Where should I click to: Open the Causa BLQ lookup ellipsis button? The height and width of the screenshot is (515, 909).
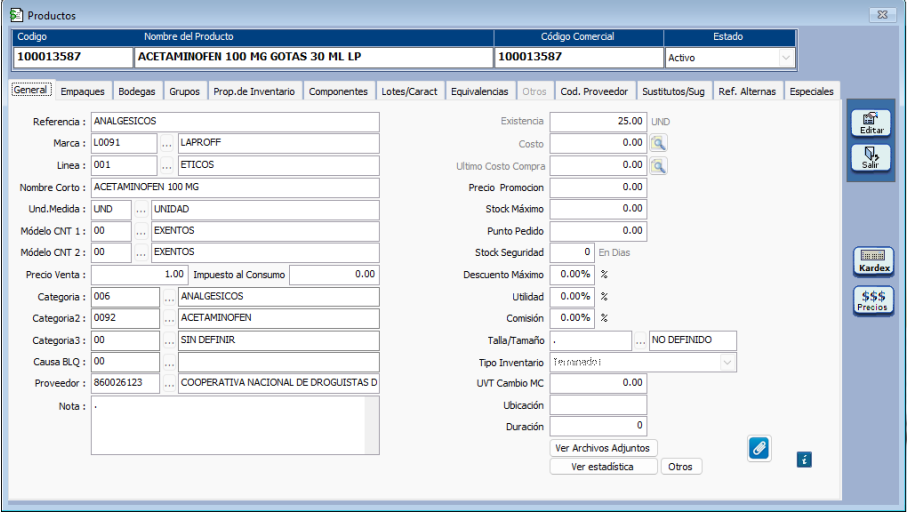[x=169, y=362]
